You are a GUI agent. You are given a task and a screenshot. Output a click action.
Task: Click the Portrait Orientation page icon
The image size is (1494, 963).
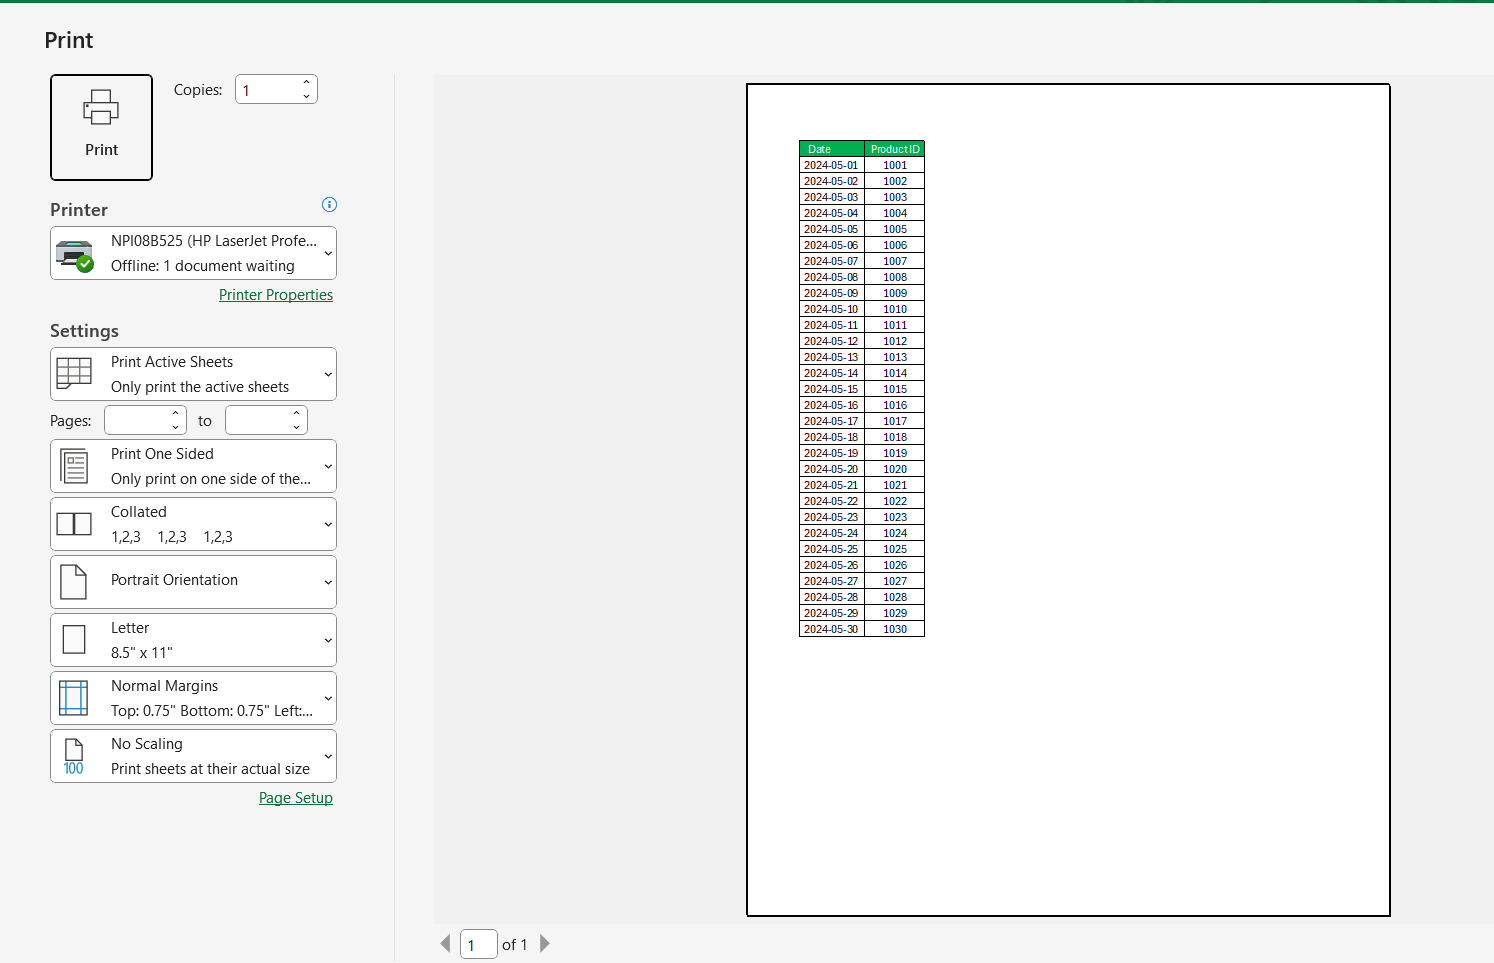click(x=74, y=581)
